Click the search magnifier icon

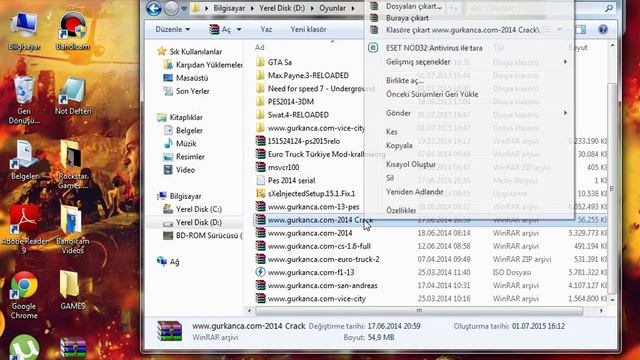point(609,8)
